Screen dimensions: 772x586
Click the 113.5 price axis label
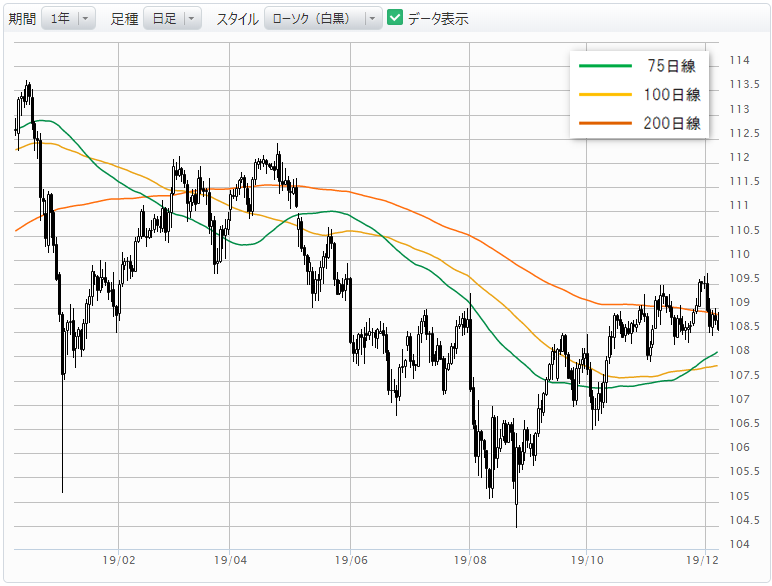click(744, 84)
